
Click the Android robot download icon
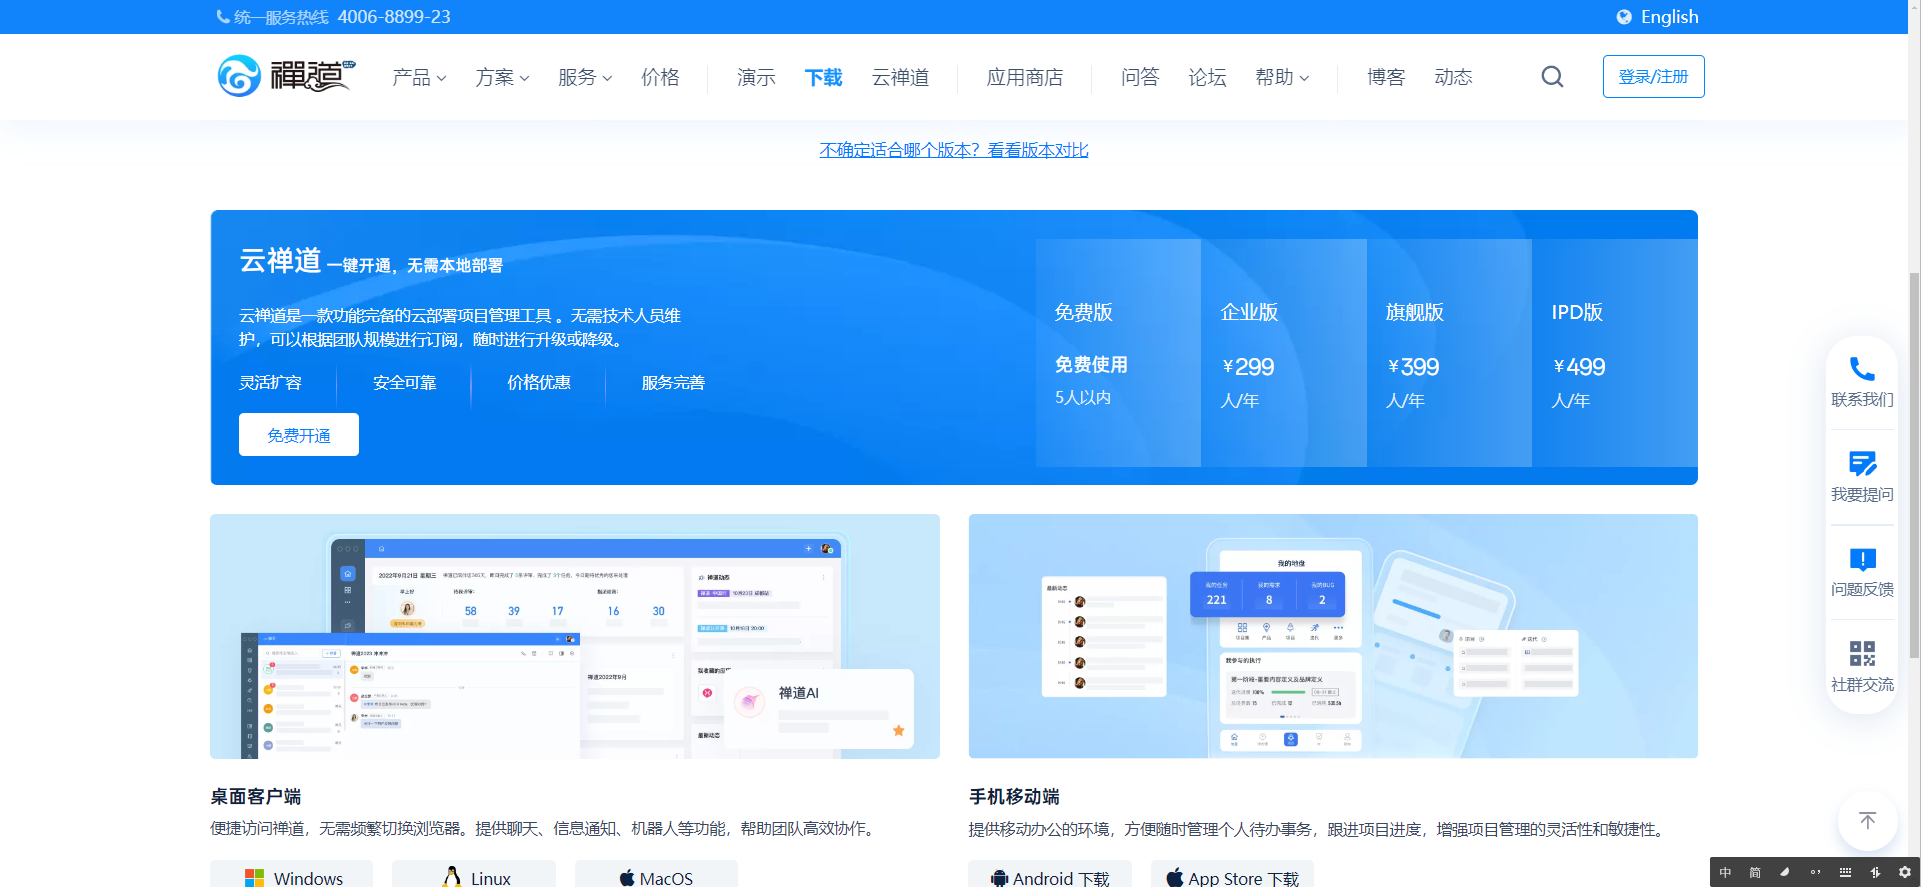(x=999, y=878)
